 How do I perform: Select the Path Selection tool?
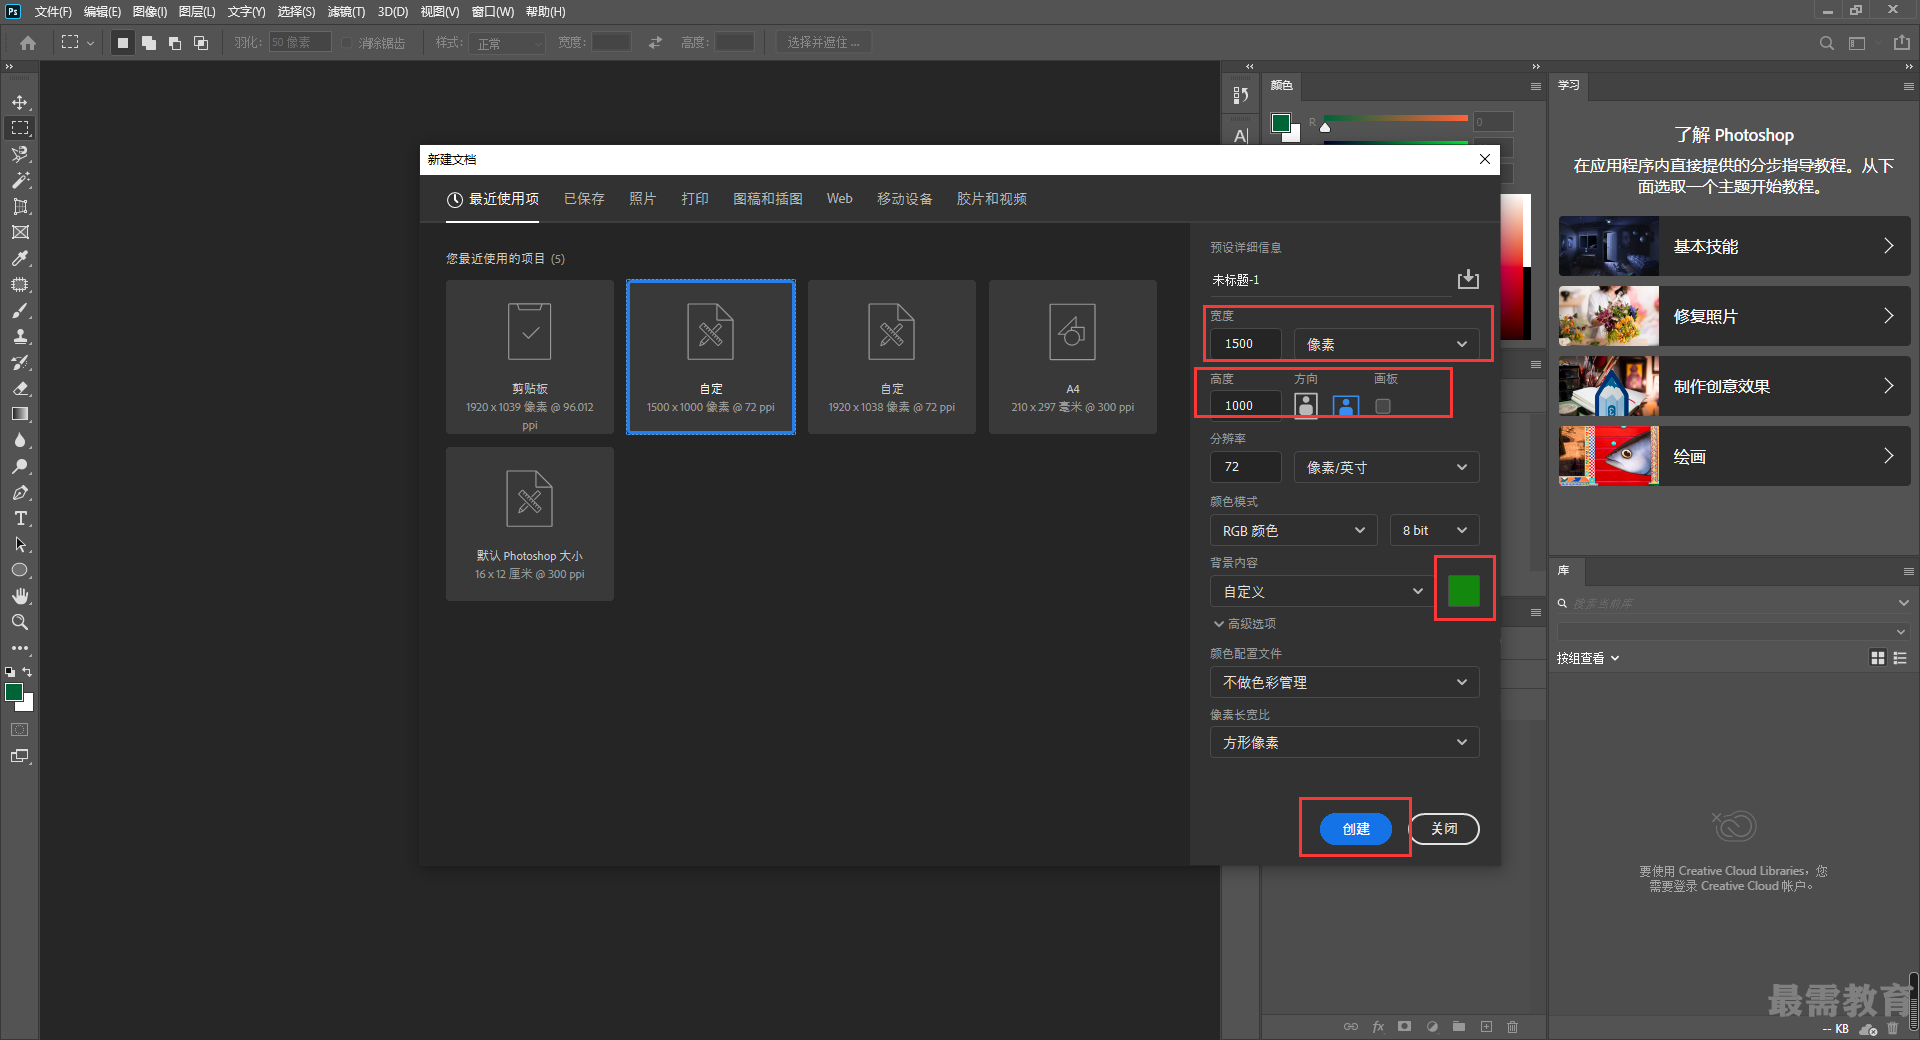[x=20, y=544]
